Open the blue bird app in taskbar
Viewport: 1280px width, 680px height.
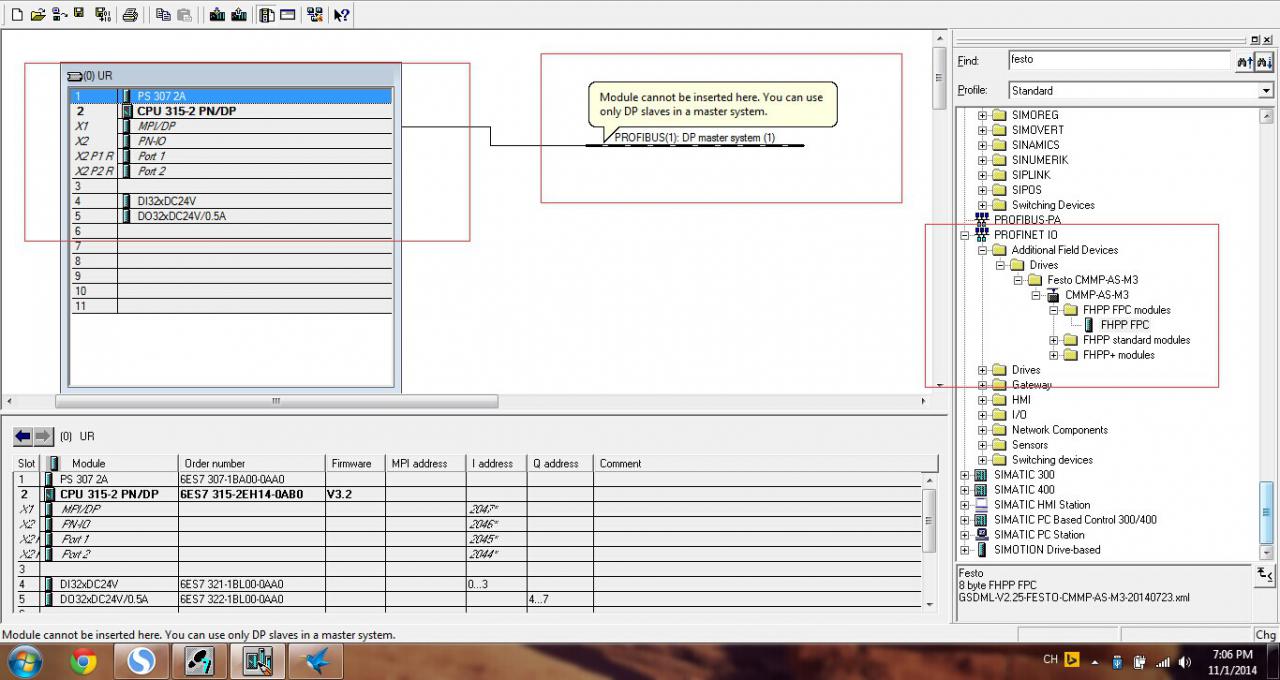[x=317, y=661]
